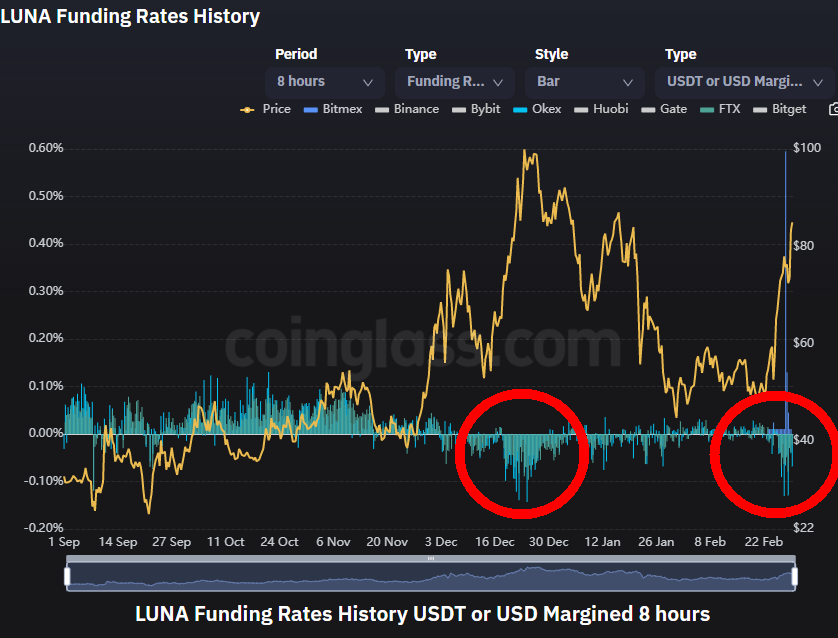Click the right handle of the range slider
This screenshot has width=838, height=638.
click(795, 577)
